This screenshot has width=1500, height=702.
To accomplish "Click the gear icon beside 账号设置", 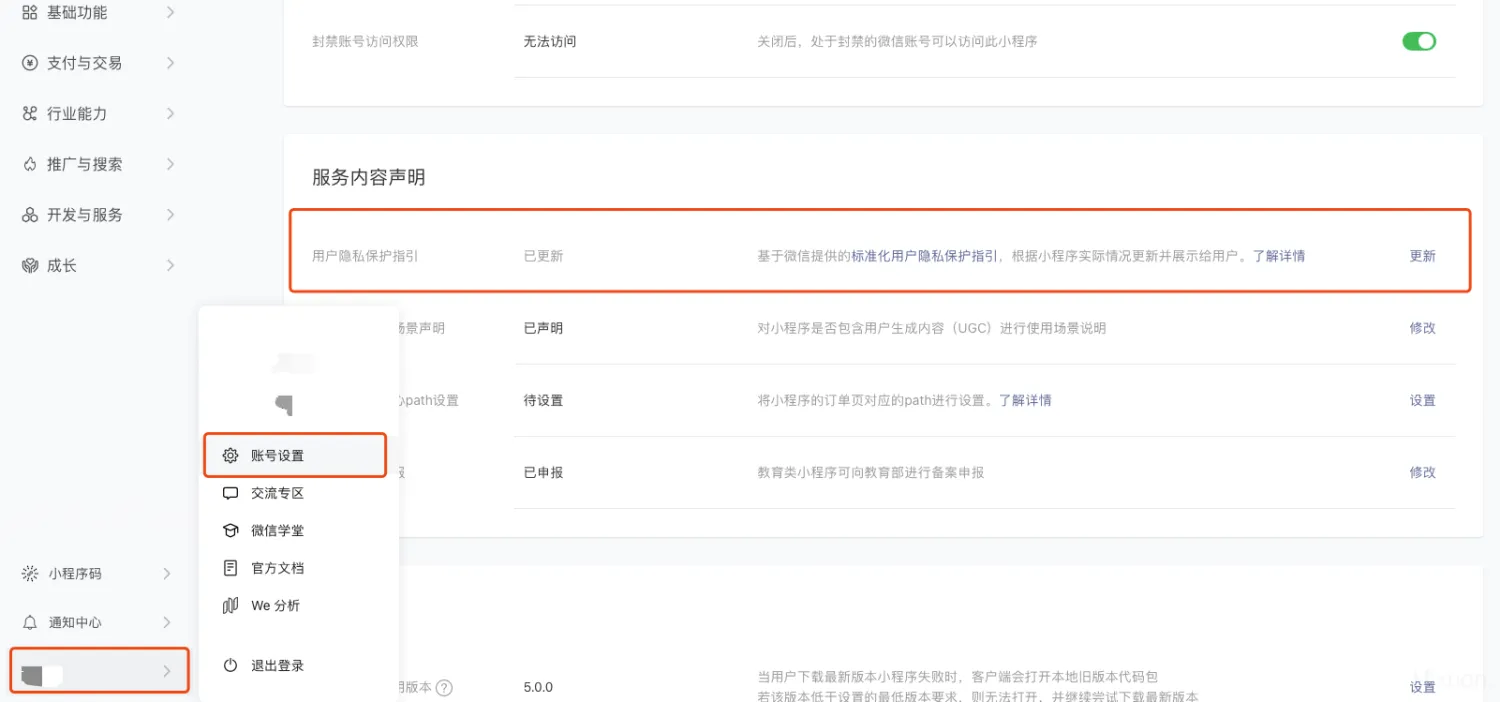I will [230, 455].
